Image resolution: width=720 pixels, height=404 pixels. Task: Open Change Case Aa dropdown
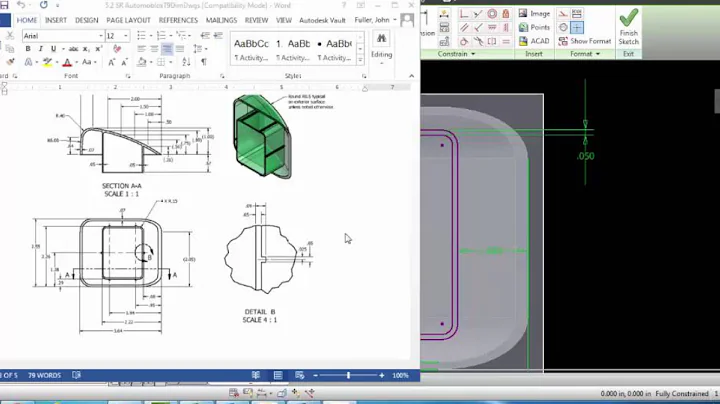point(88,62)
